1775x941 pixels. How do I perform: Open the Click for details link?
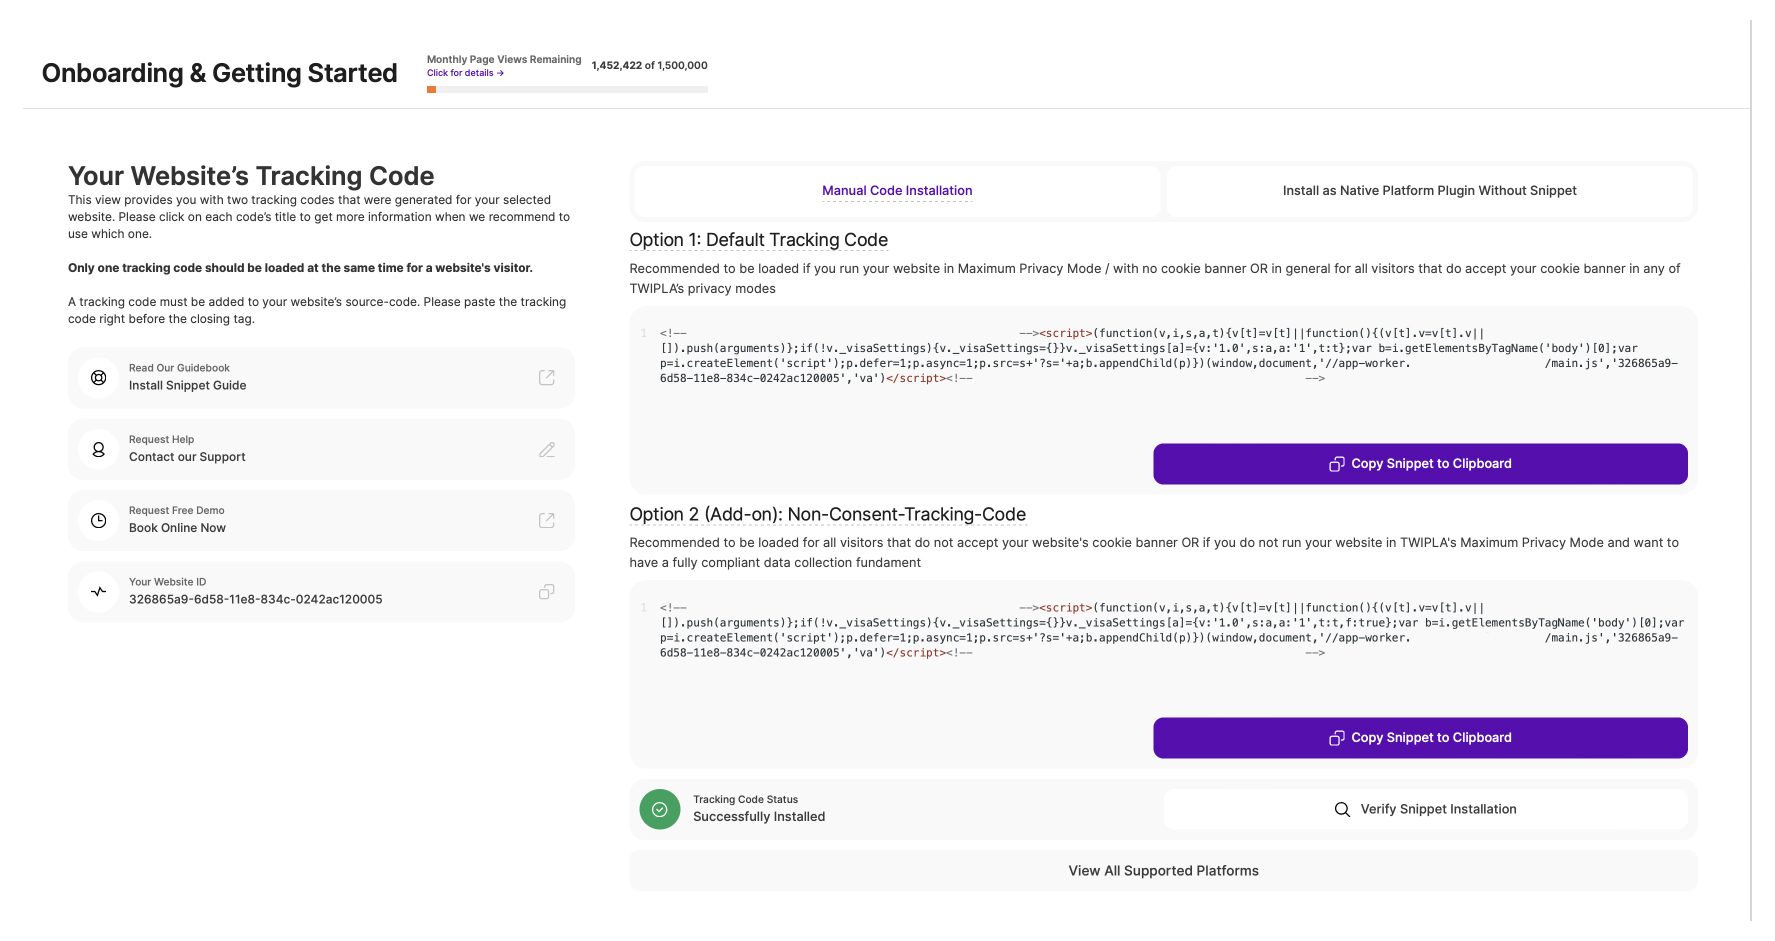[x=465, y=73]
